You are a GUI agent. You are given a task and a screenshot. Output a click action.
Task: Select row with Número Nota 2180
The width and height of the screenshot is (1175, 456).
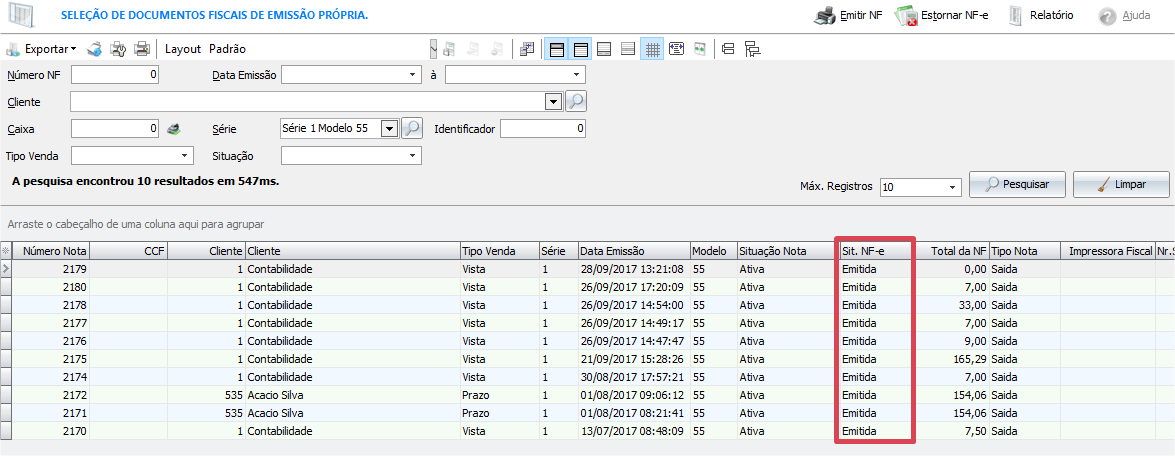[x=587, y=287]
